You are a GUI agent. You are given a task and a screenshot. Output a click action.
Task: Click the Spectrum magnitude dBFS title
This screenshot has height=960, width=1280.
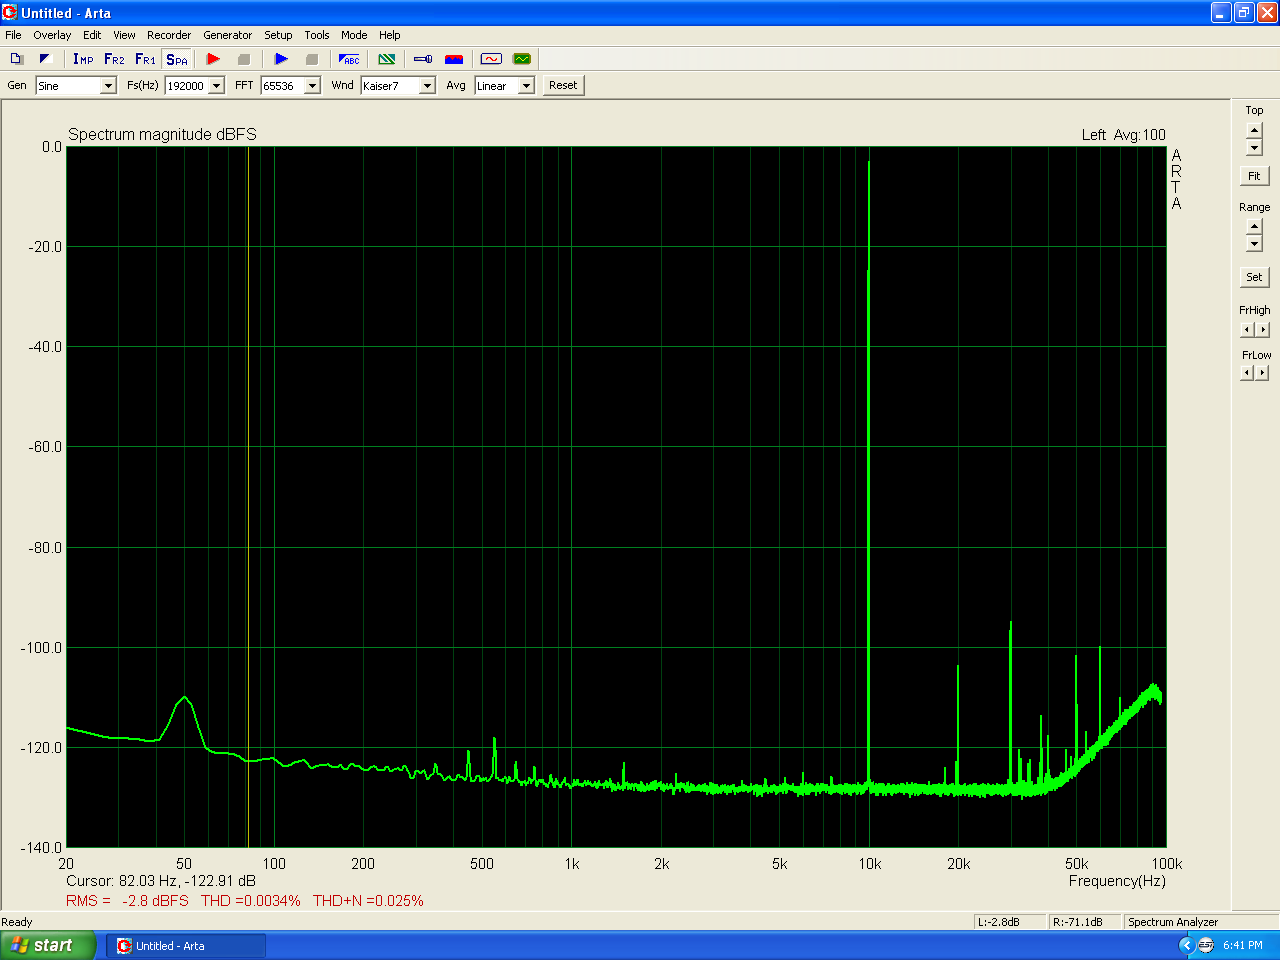tap(162, 134)
